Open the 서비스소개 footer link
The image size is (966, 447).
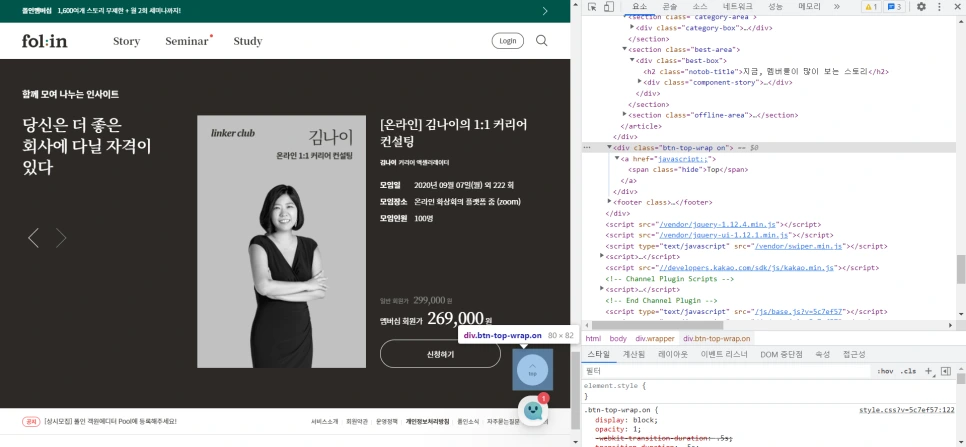(x=325, y=422)
